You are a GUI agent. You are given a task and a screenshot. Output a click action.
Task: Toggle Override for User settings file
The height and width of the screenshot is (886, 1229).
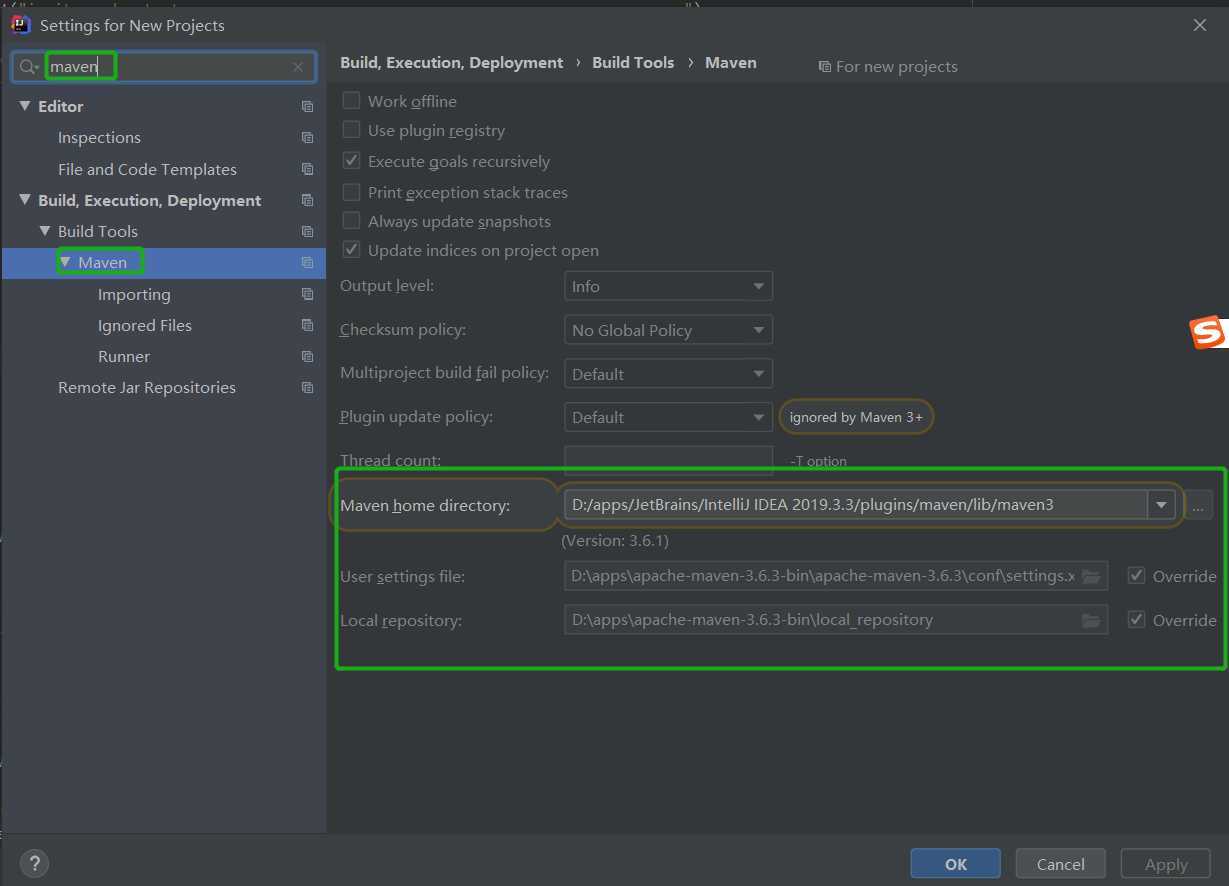pyautogui.click(x=1136, y=576)
